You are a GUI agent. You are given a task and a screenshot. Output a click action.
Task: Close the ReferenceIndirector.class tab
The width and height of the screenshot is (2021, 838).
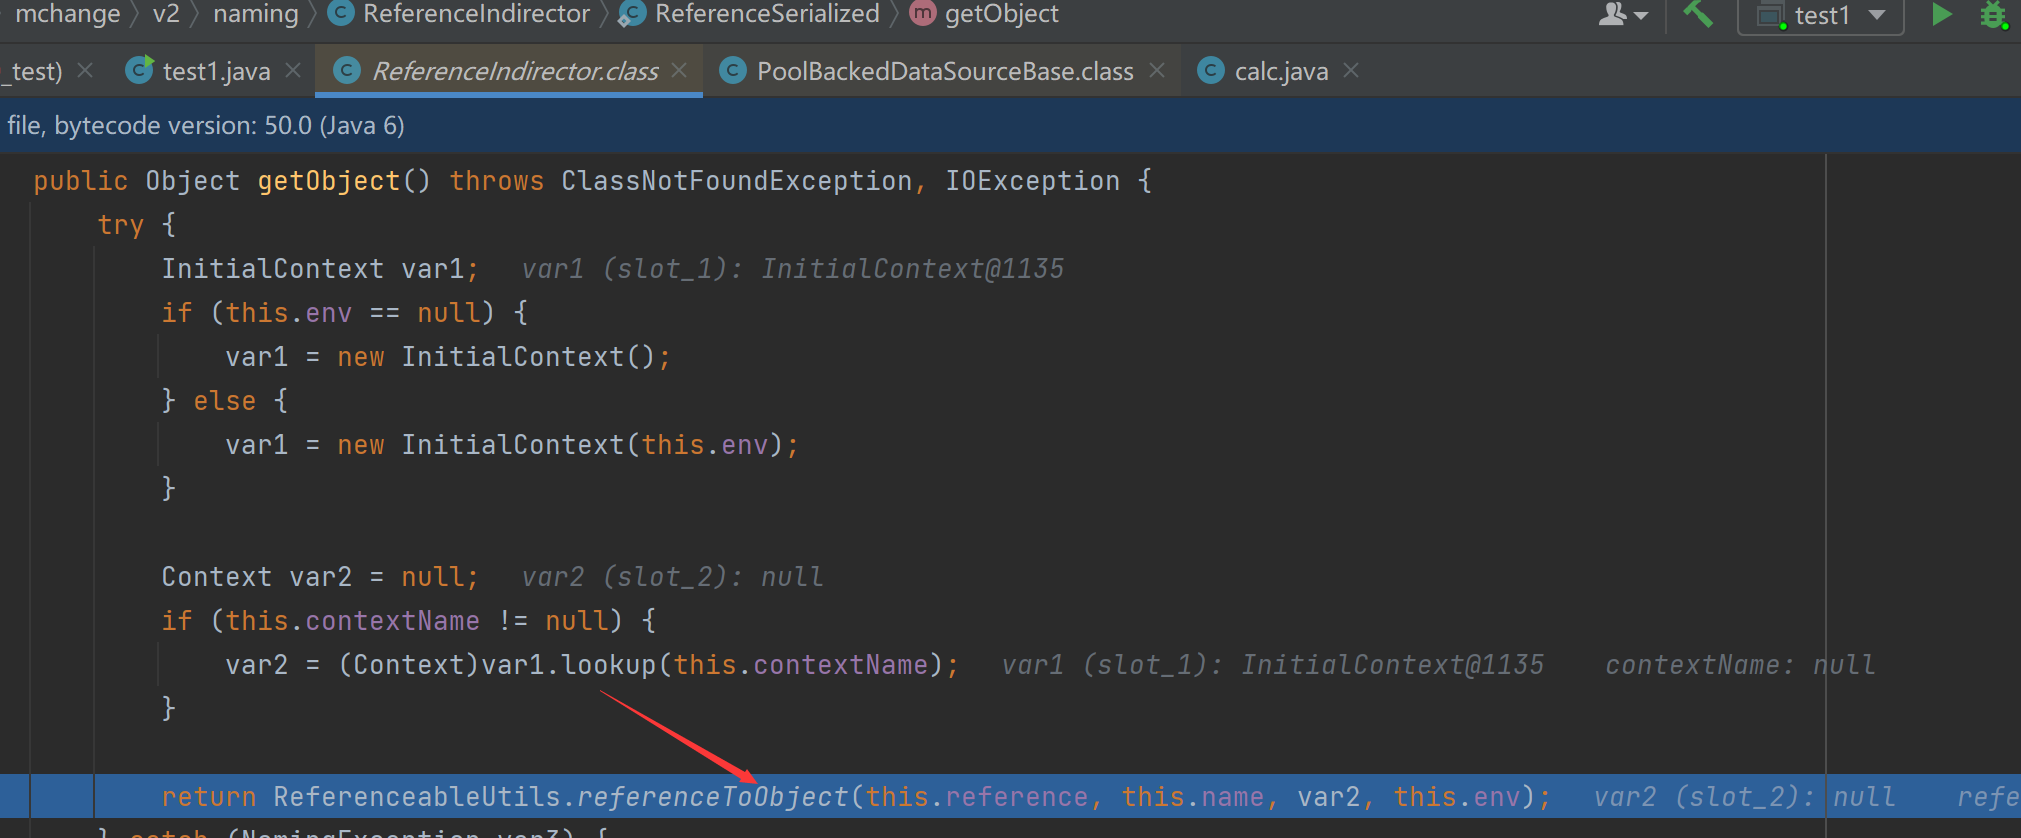click(x=680, y=71)
